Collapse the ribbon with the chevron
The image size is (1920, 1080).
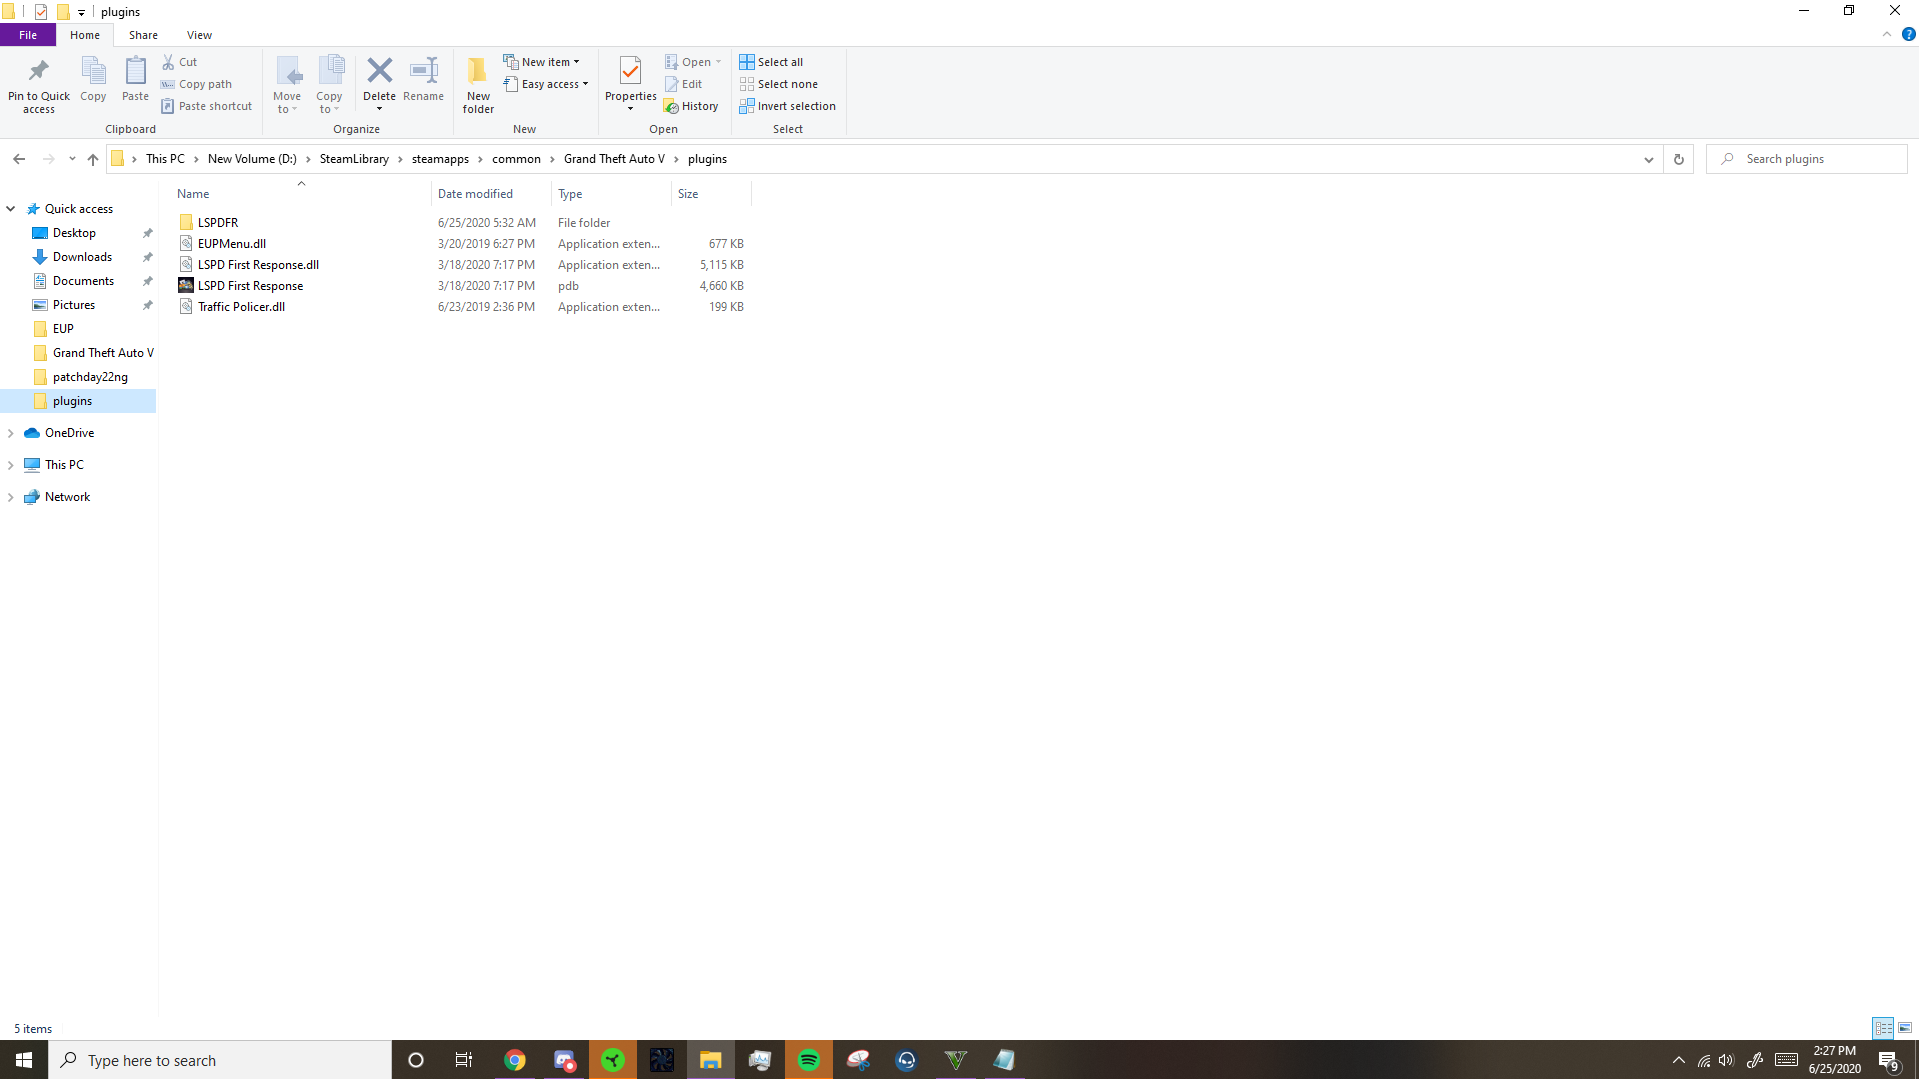1887,34
